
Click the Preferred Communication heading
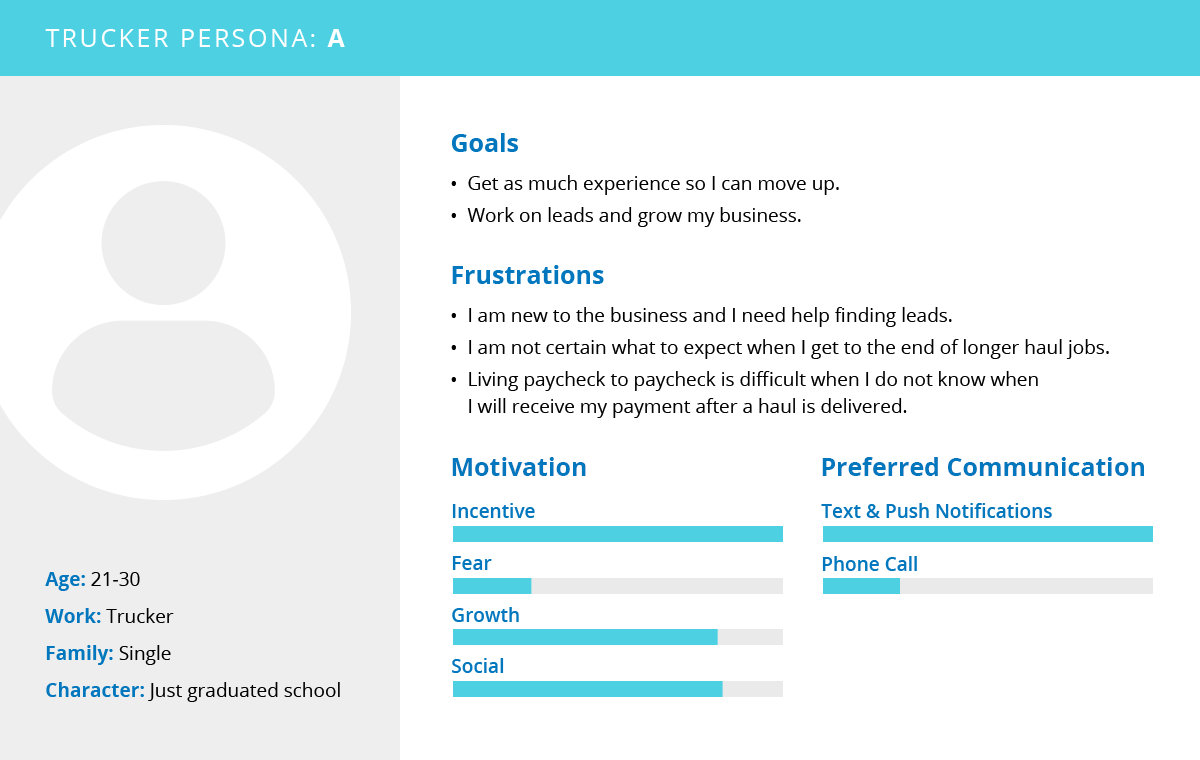click(x=983, y=467)
